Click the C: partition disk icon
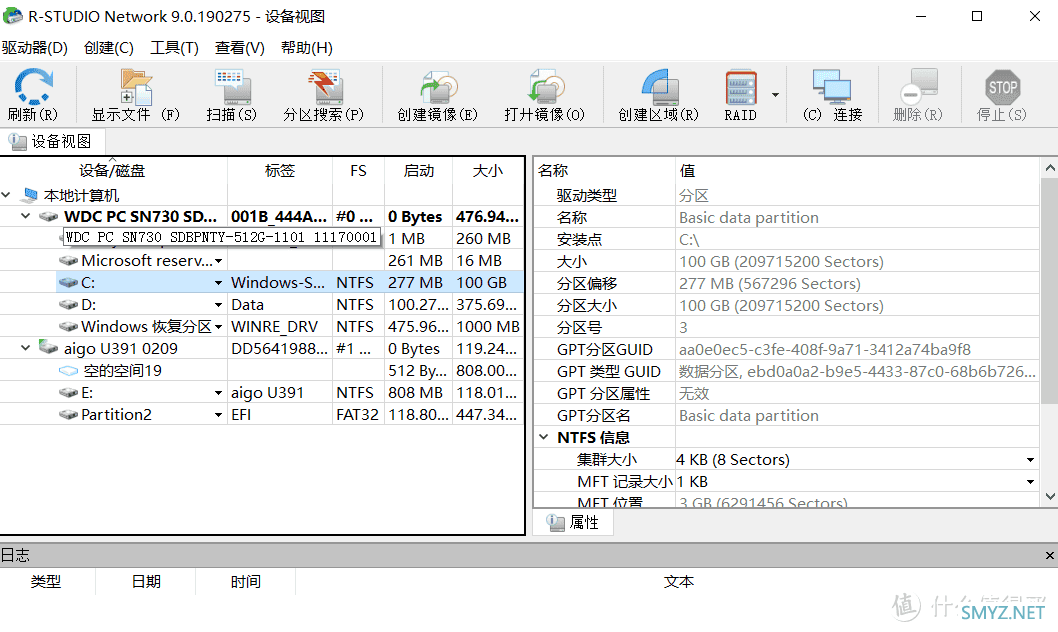Screen dimensions: 1058x632 68,282
